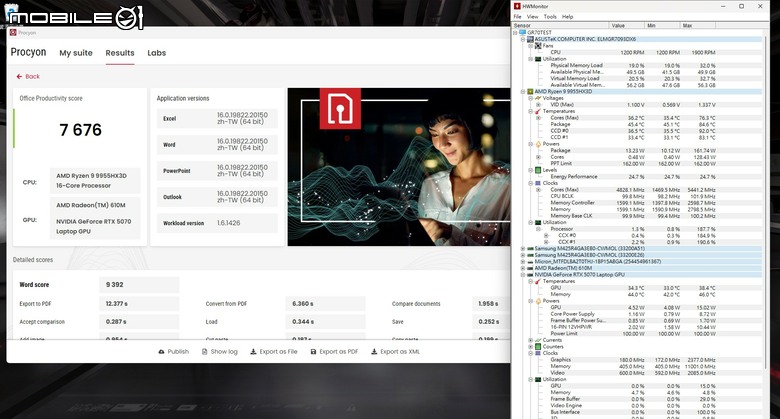This screenshot has height=419, width=780.
Task: Open the Tools menu in HWMonitor
Action: pos(550,16)
